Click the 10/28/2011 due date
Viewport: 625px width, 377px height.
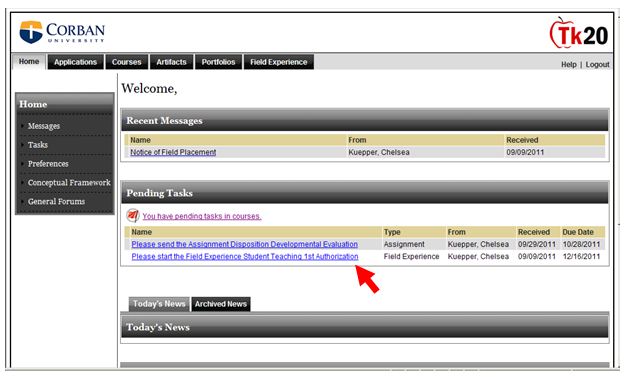pyautogui.click(x=581, y=244)
